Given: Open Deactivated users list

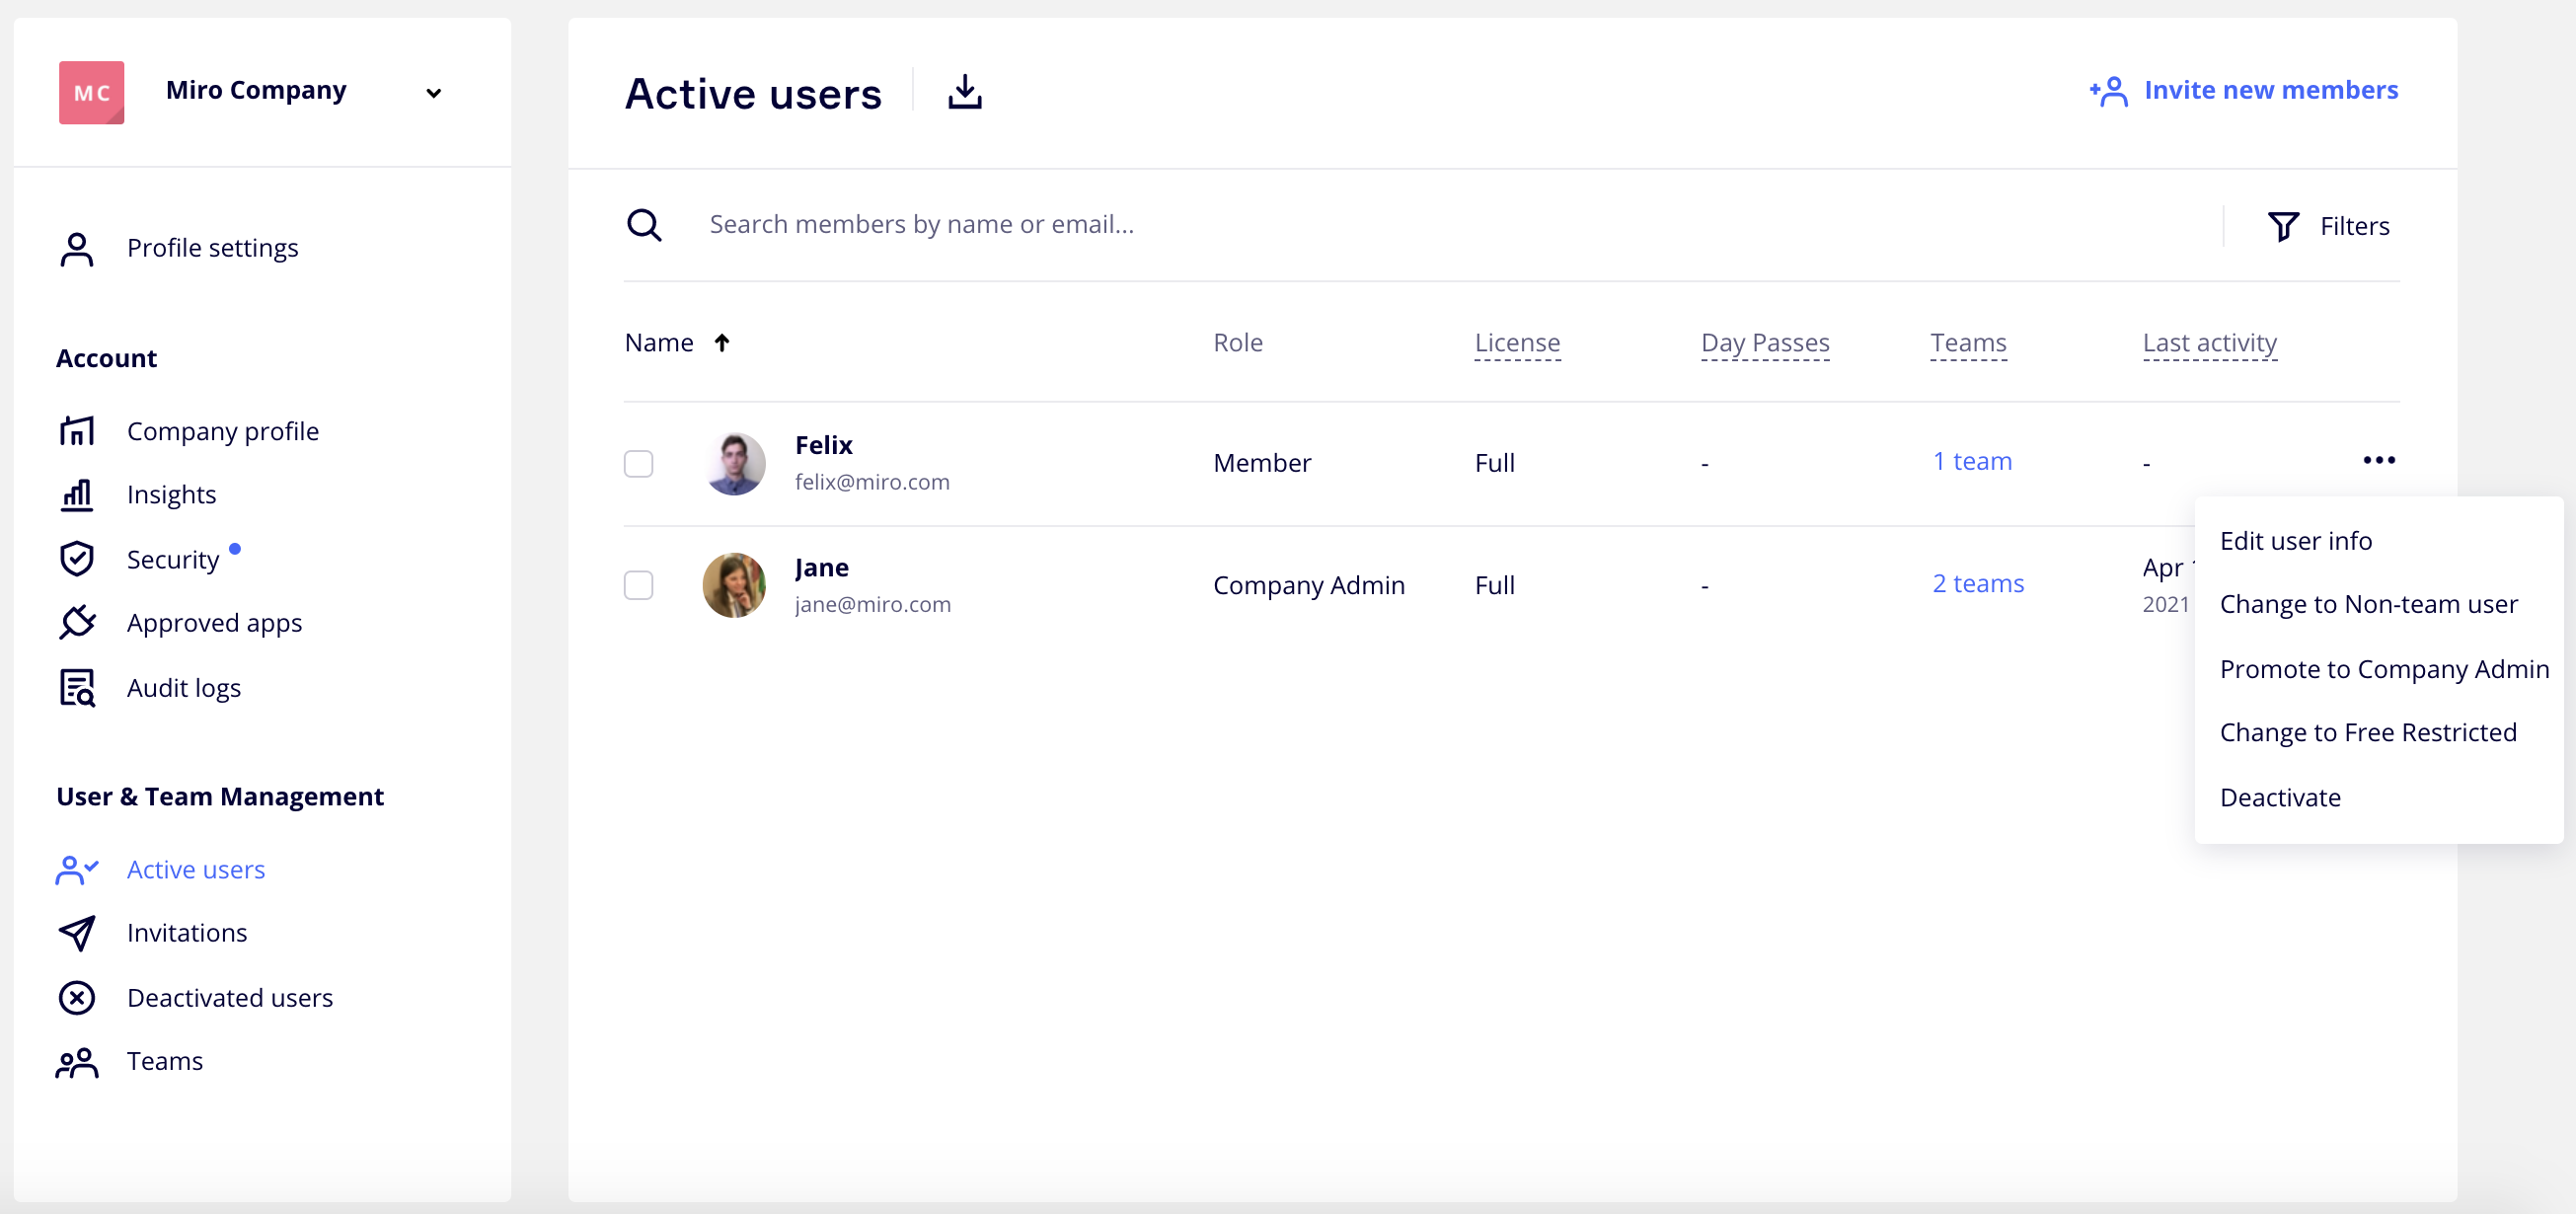Looking at the screenshot, I should point(230,997).
